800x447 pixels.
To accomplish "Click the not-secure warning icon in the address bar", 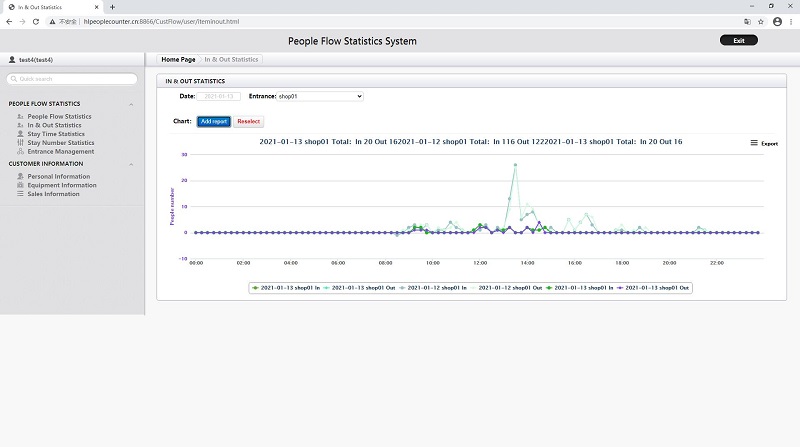I will (52, 21).
